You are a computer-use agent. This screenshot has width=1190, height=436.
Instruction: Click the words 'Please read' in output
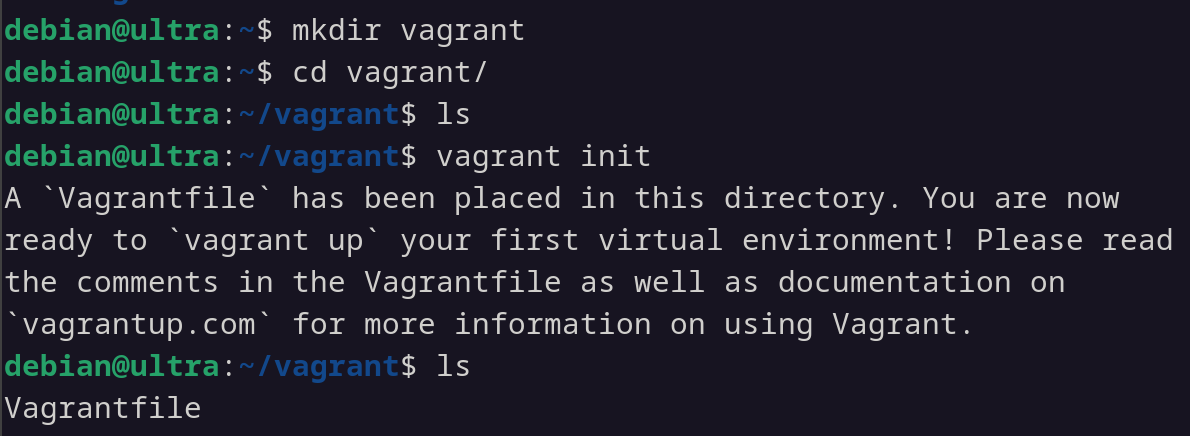coord(1075,242)
